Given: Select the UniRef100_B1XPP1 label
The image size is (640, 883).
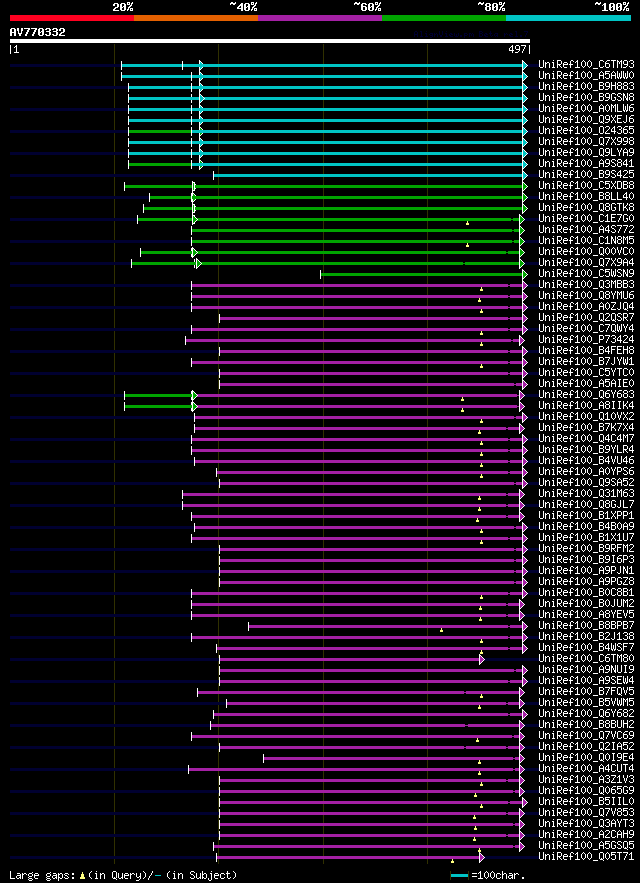Looking at the screenshot, I should pos(586,515).
